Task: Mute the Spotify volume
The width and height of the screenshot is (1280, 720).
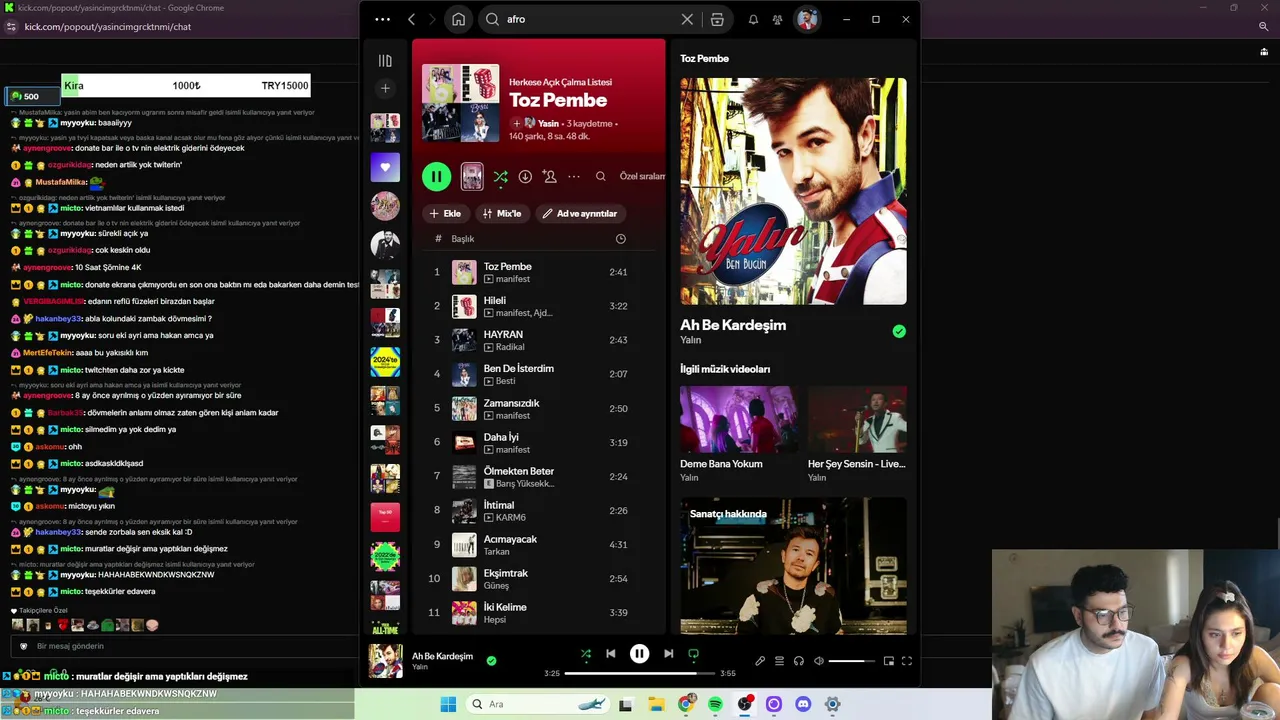Action: pos(819,661)
